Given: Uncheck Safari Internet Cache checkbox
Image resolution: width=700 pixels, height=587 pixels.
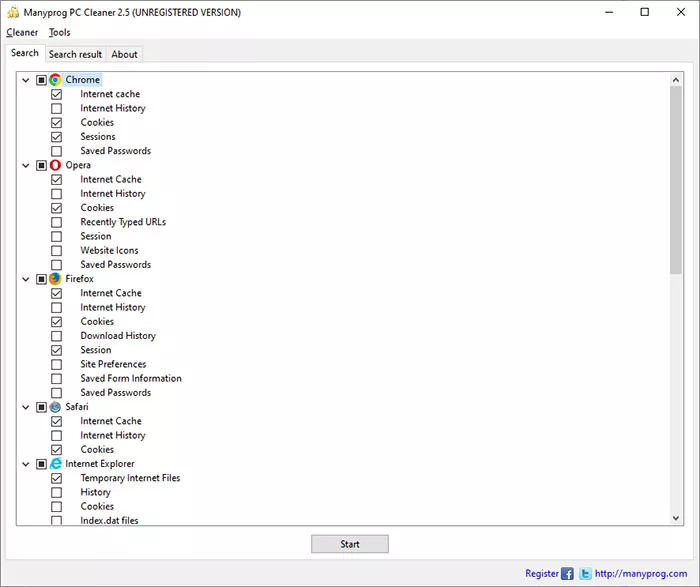Looking at the screenshot, I should pyautogui.click(x=56, y=421).
